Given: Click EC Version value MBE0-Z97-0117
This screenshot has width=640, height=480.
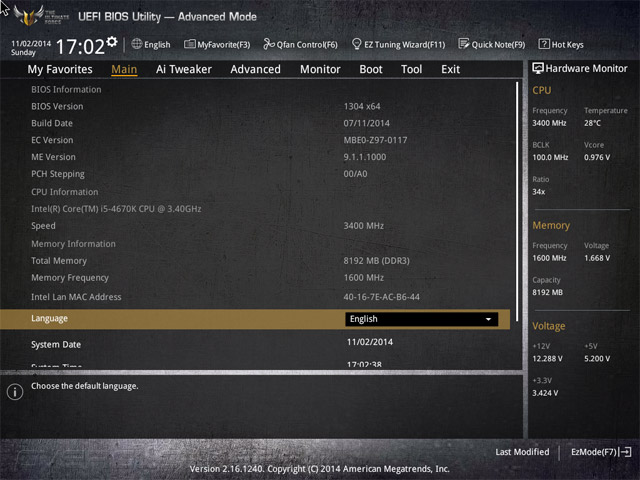Looking at the screenshot, I should (x=376, y=140).
